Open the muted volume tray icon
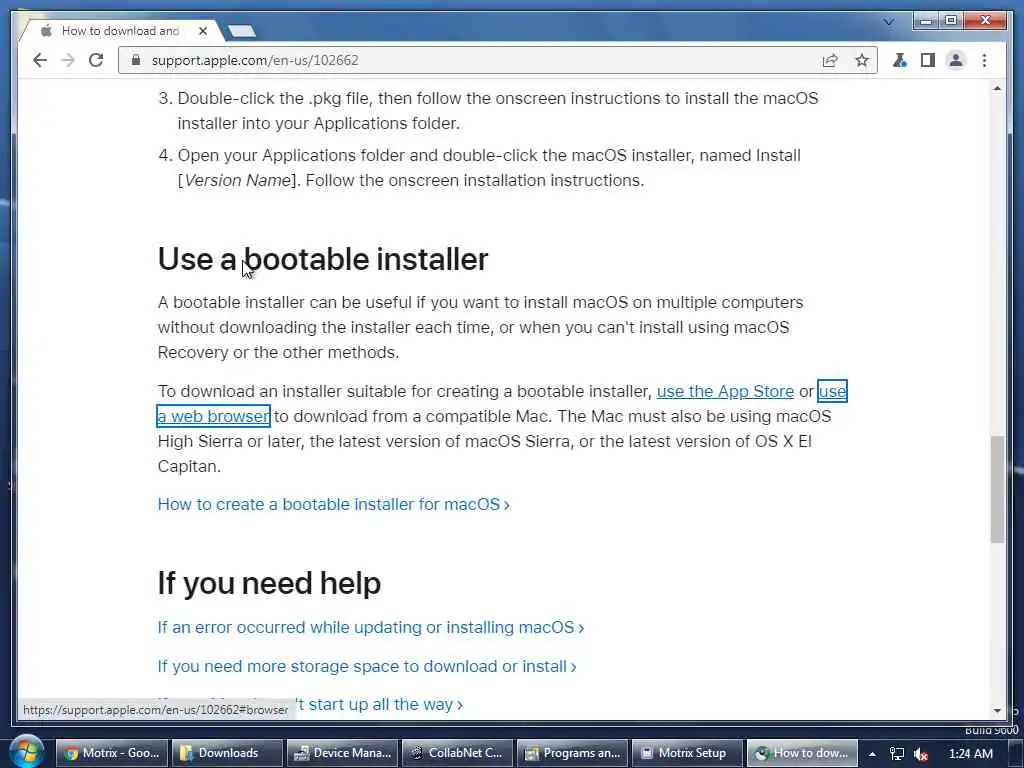1024x768 pixels. (x=921, y=754)
